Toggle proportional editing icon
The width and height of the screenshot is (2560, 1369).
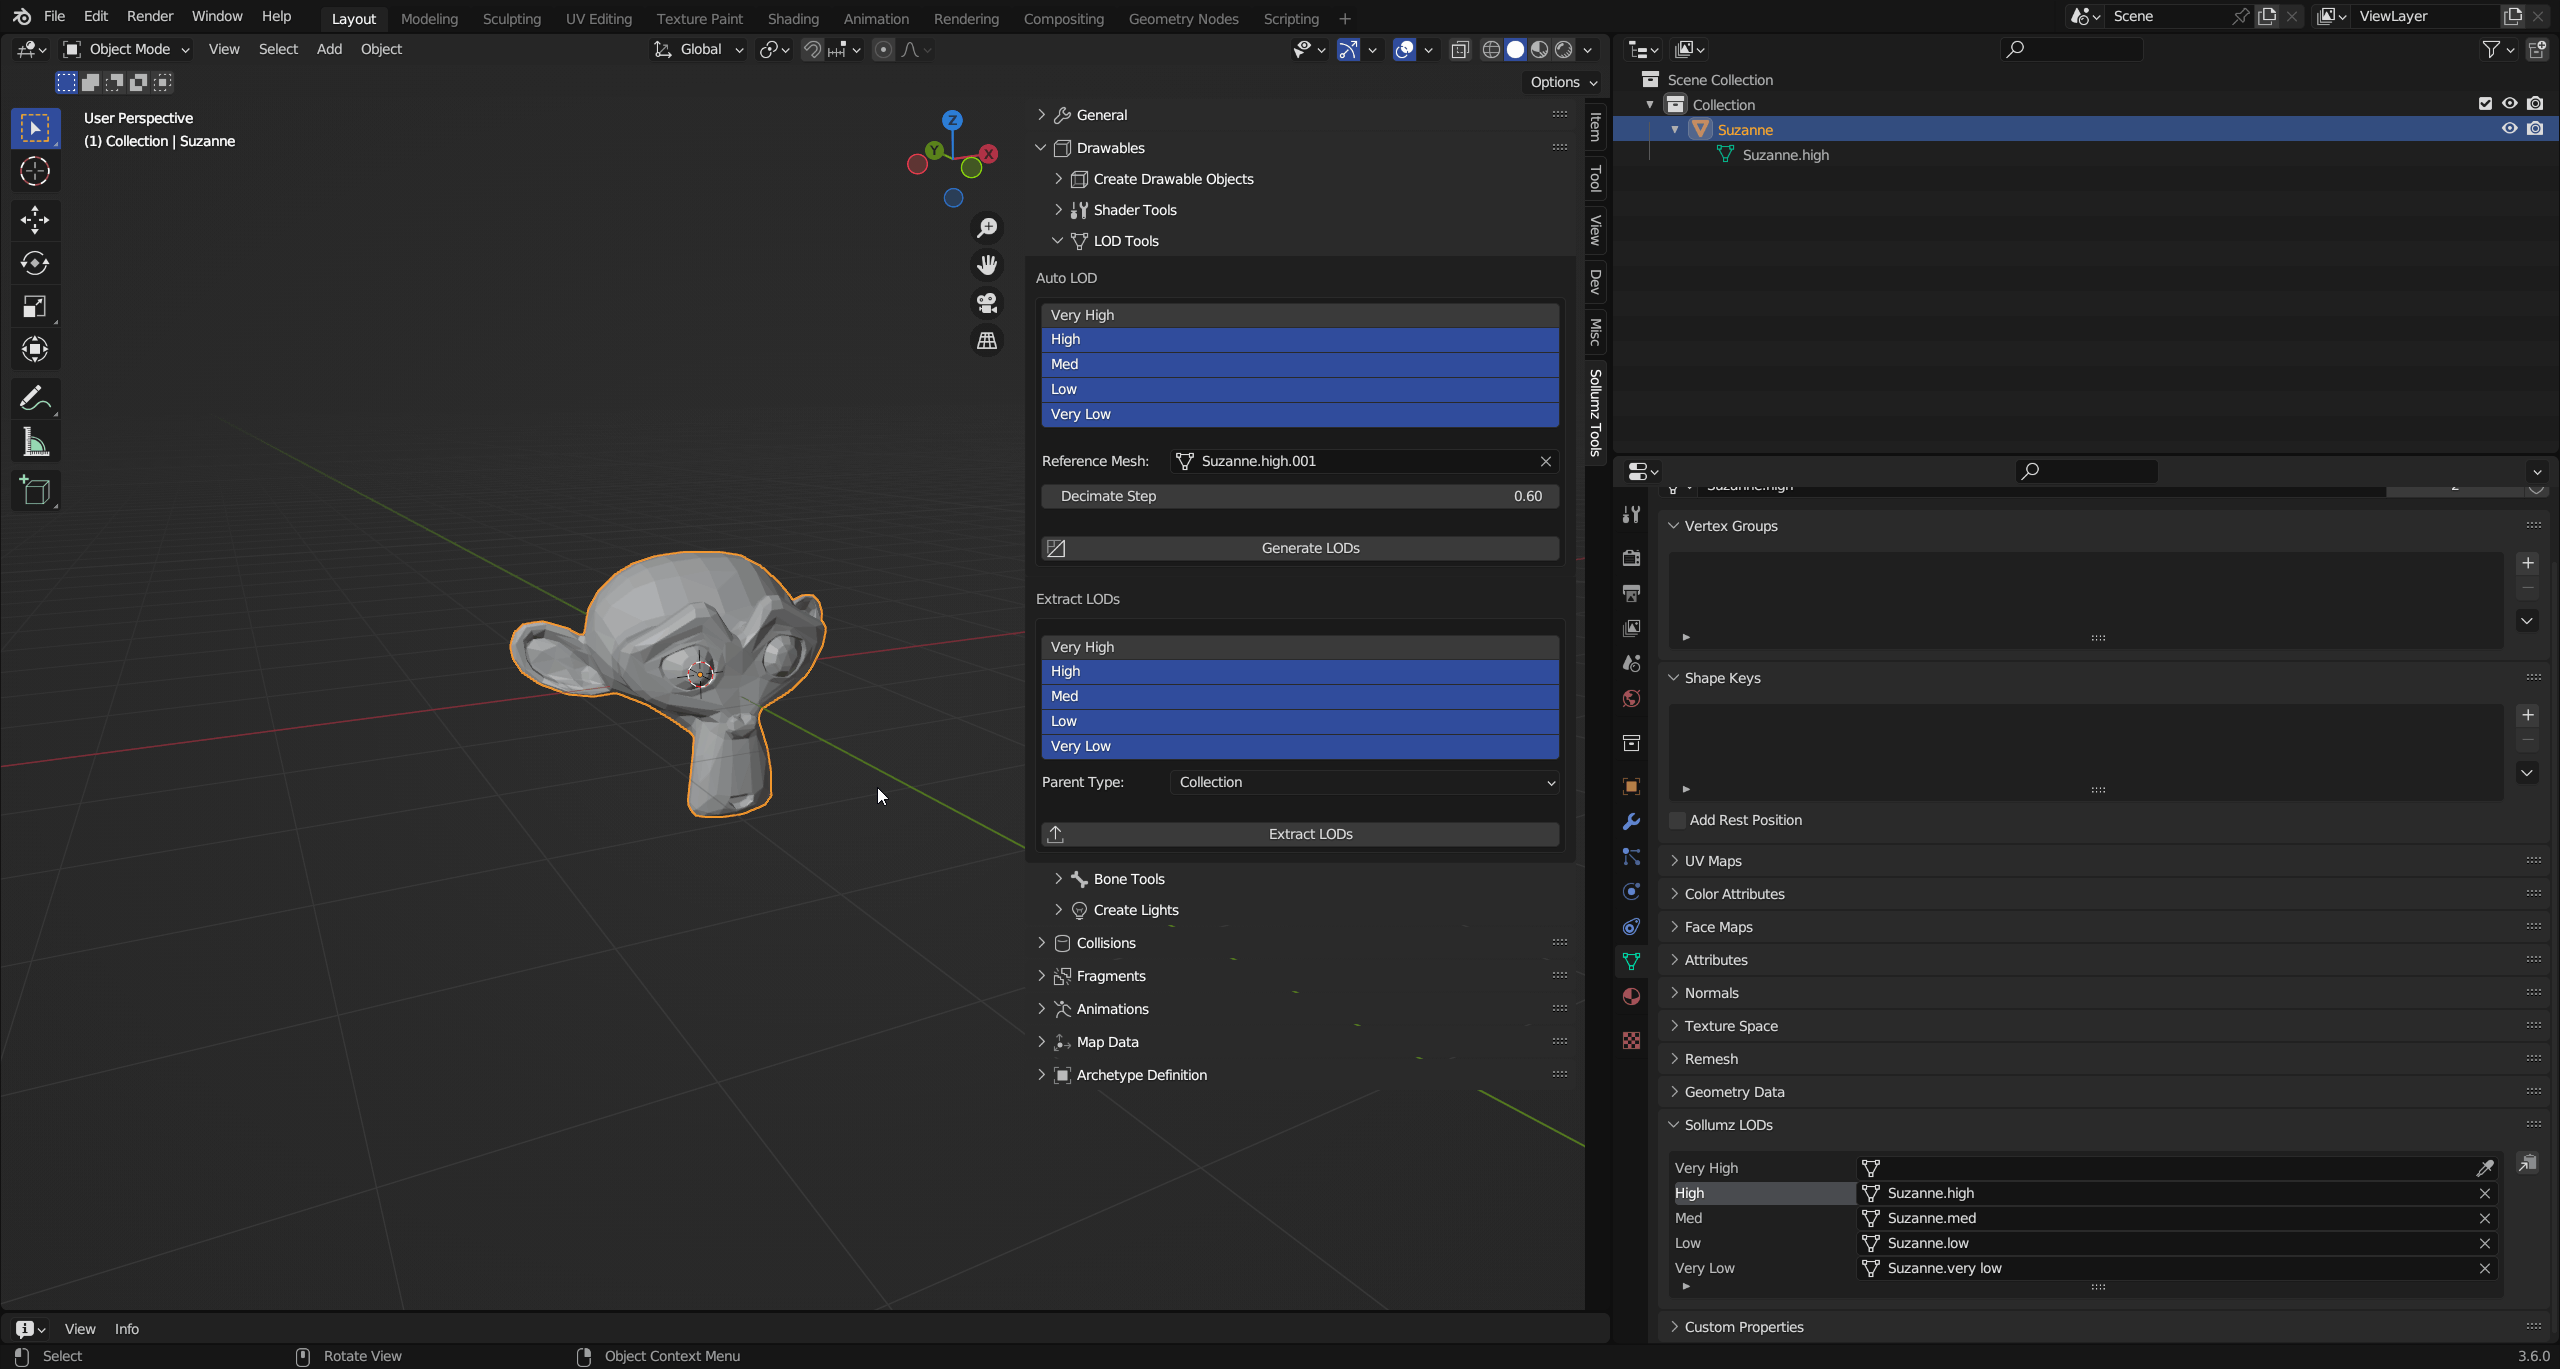coord(883,49)
